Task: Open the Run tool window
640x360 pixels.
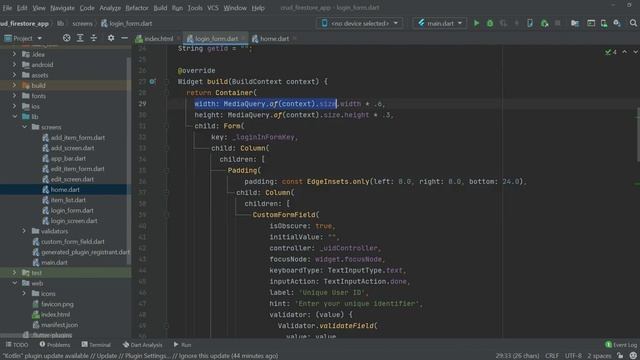Action: [182, 345]
